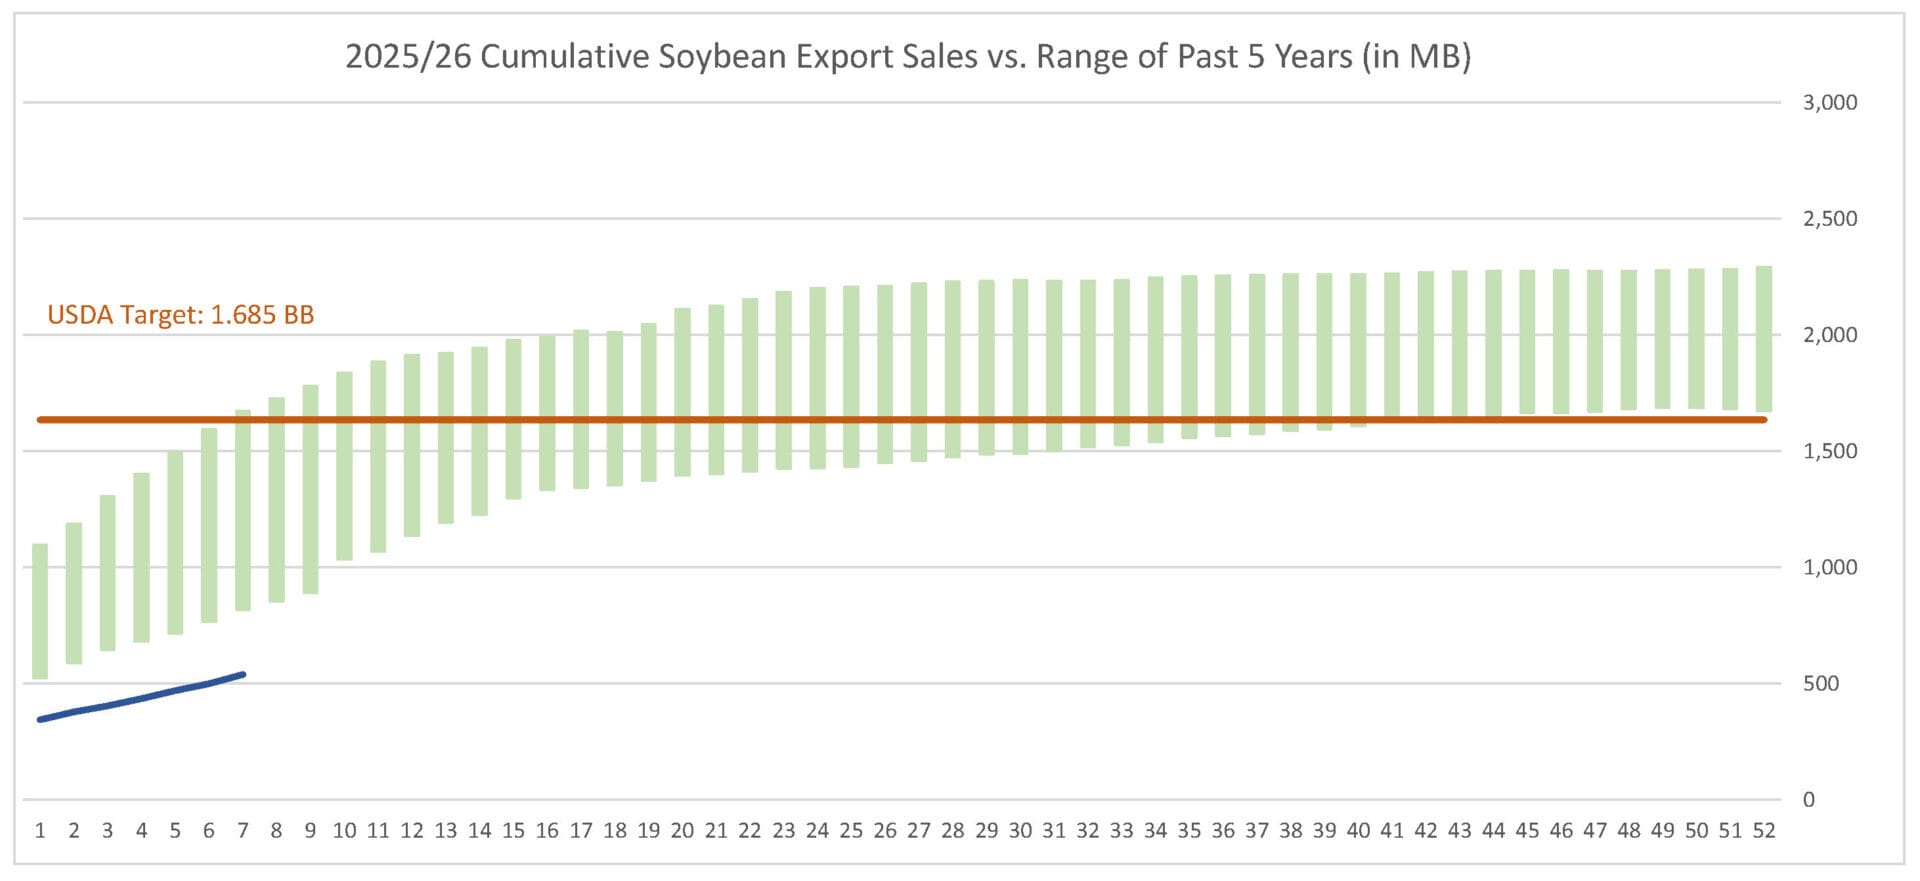This screenshot has width=1920, height=881.
Task: Click week 15 on the horizontal axis
Action: pos(513,831)
